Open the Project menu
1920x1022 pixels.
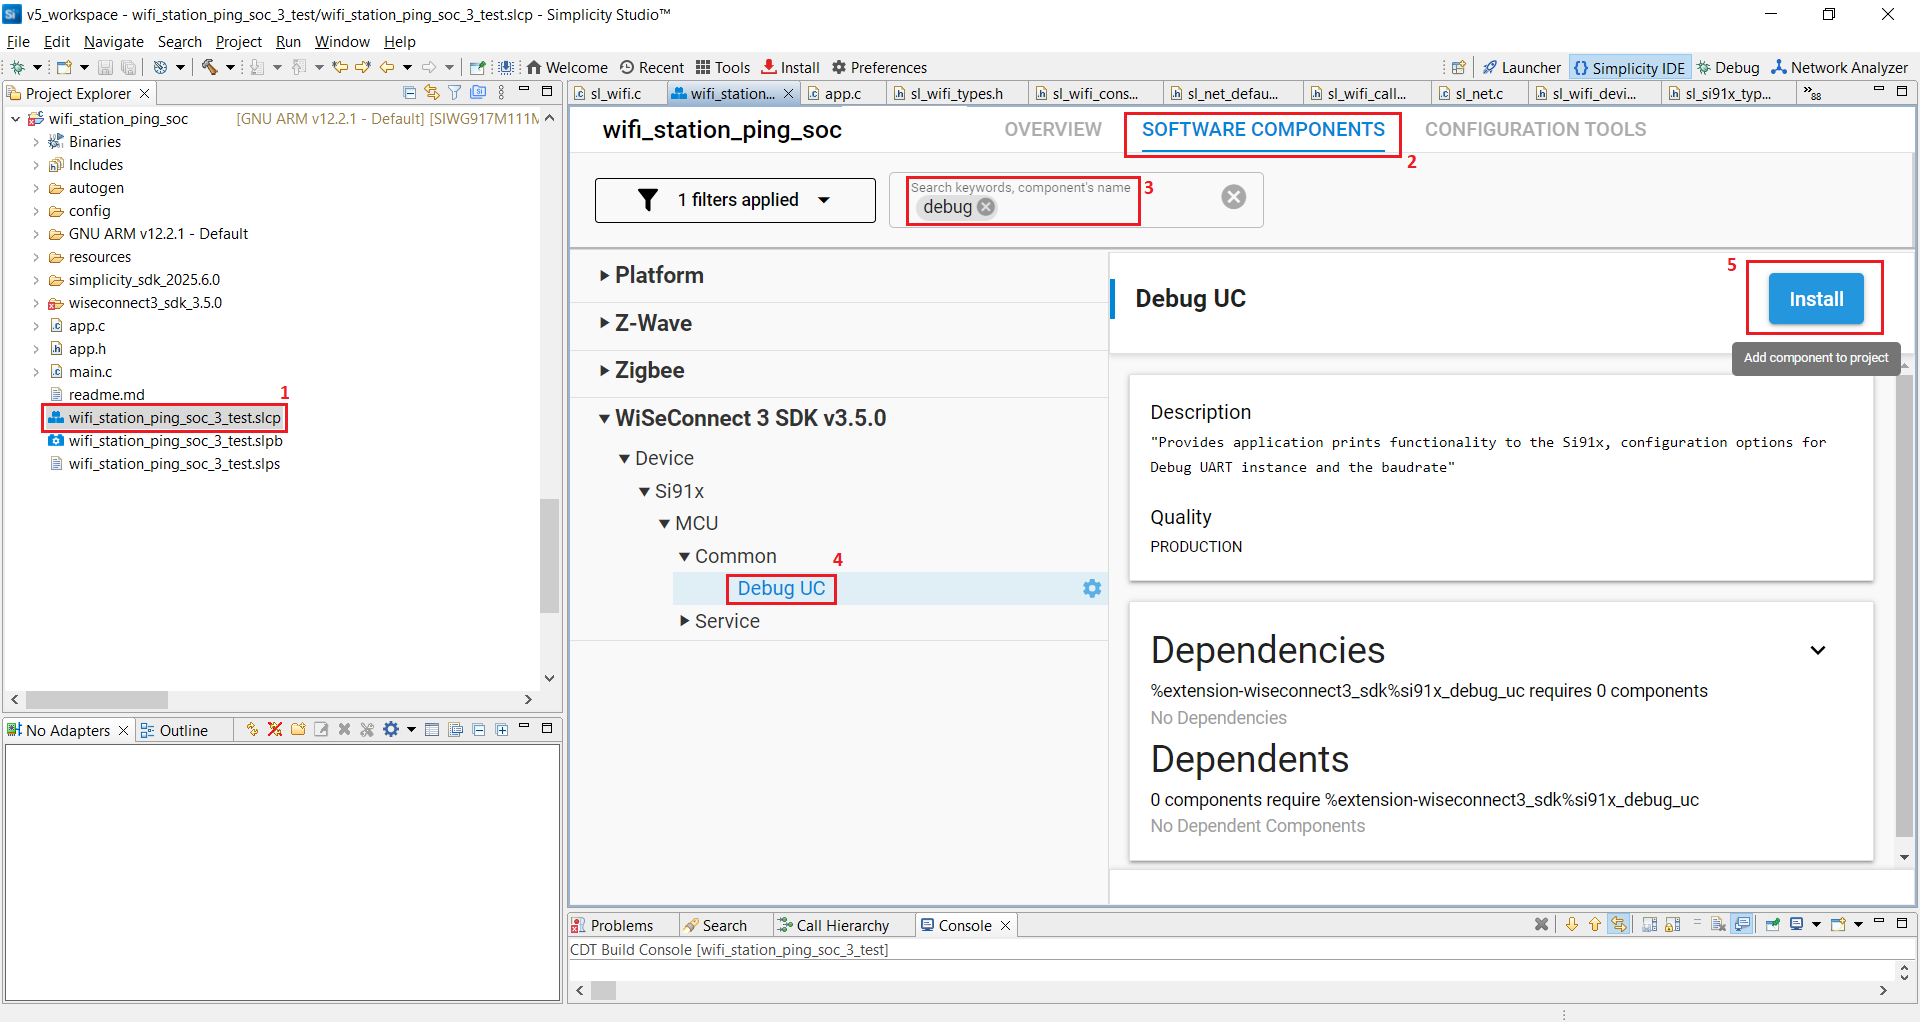click(x=238, y=41)
